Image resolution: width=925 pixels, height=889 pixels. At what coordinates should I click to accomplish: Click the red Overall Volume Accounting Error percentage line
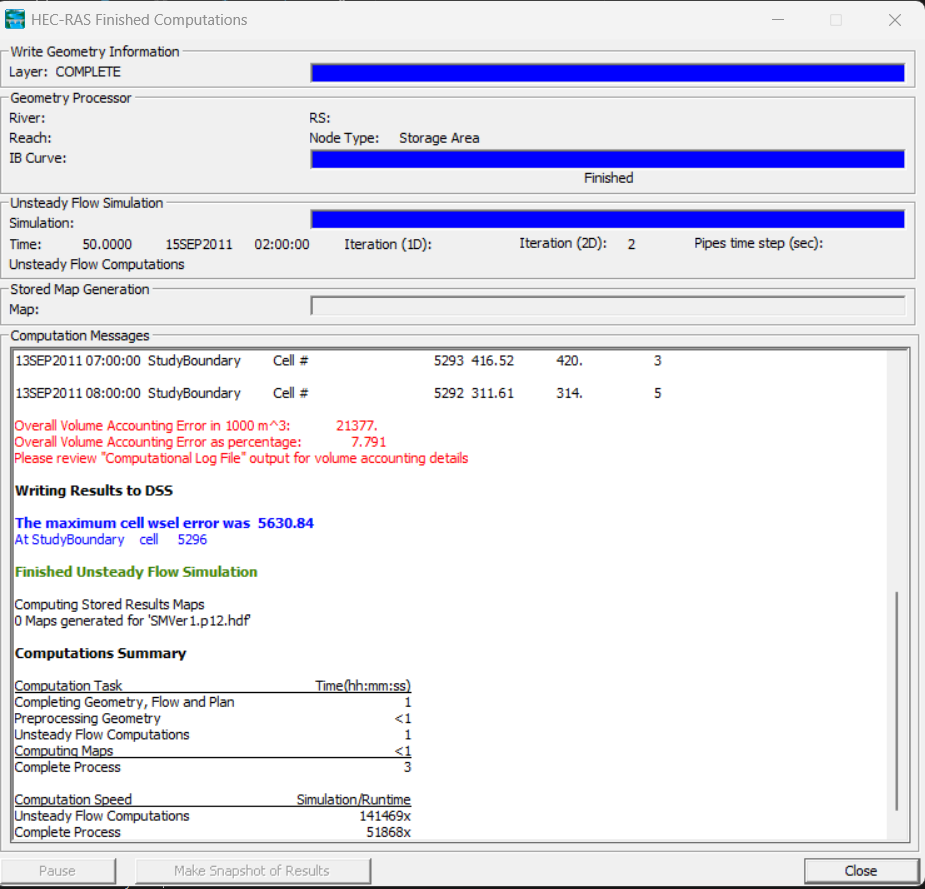pyautogui.click(x=200, y=442)
